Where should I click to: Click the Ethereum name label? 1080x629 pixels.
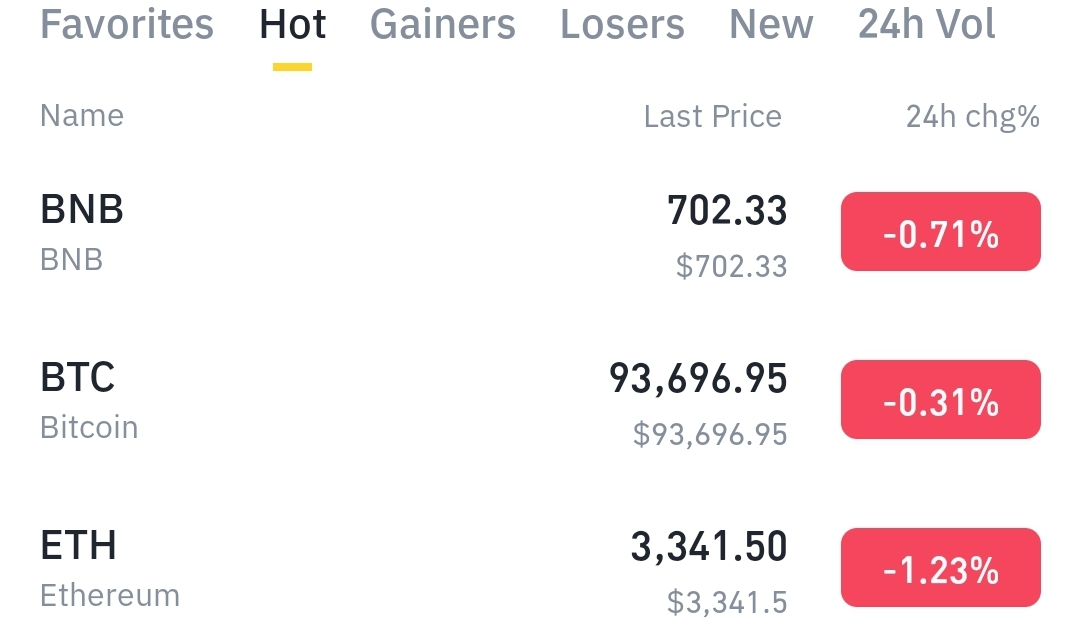[x=110, y=595]
